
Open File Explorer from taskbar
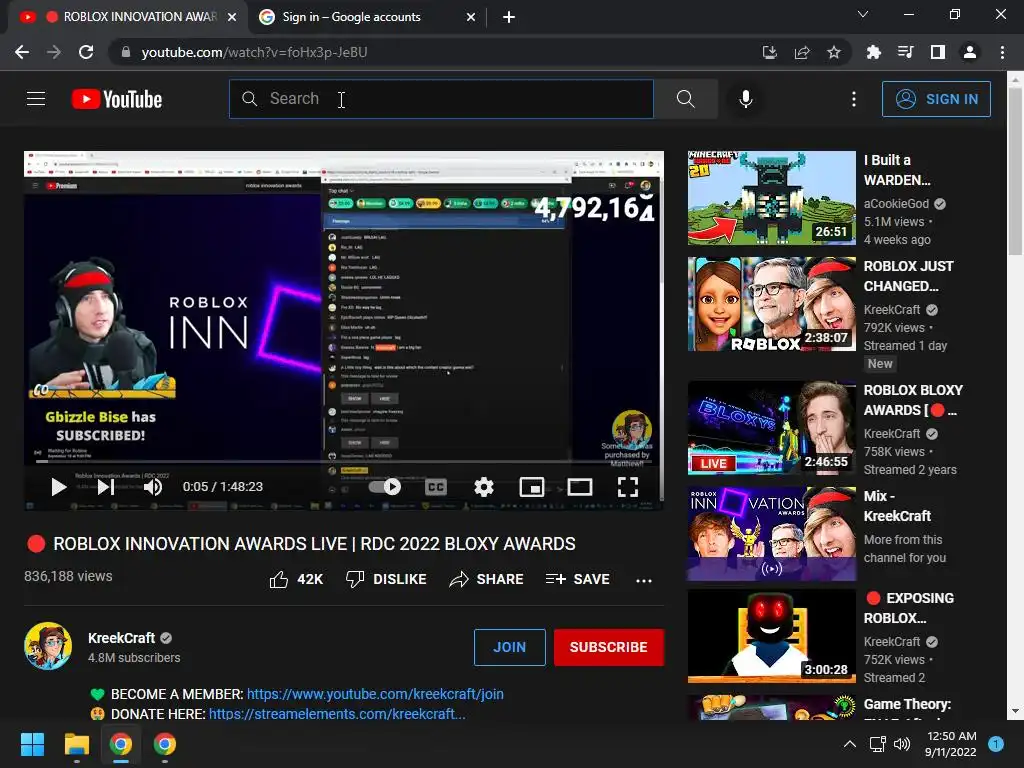(76, 744)
